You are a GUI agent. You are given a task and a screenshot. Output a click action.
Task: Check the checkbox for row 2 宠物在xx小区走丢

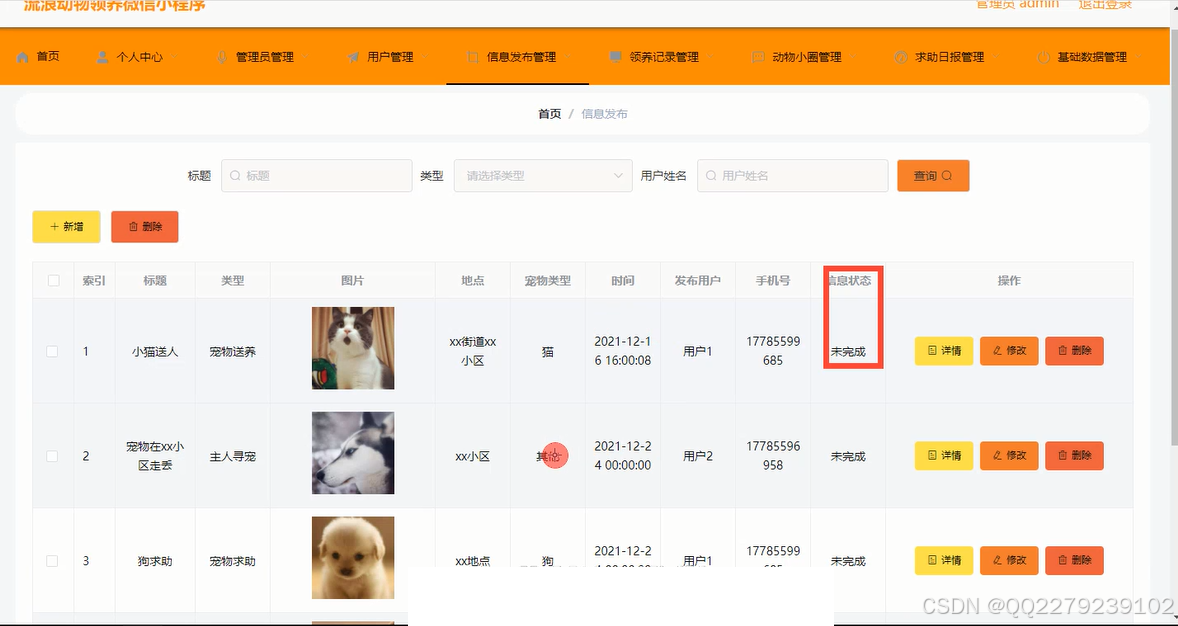(x=53, y=455)
